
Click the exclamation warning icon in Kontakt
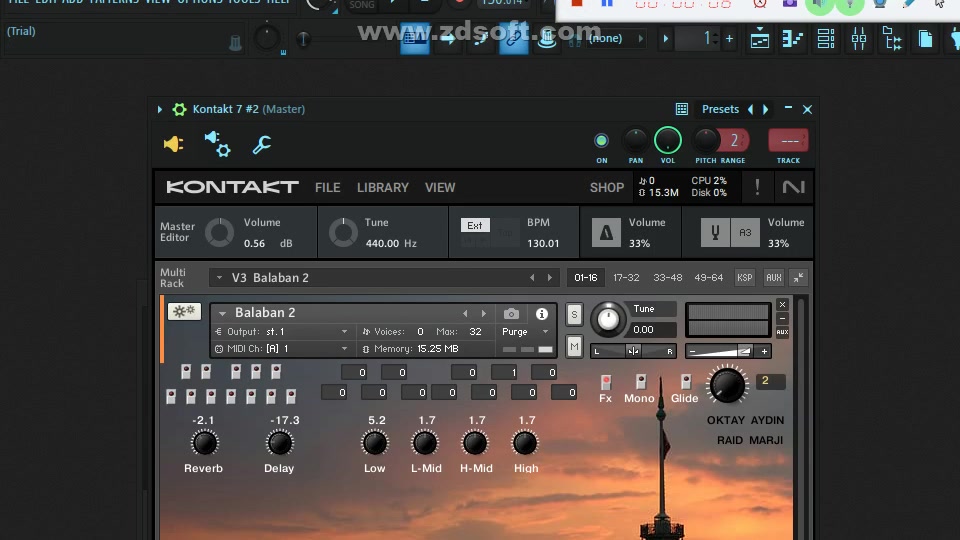click(x=757, y=187)
